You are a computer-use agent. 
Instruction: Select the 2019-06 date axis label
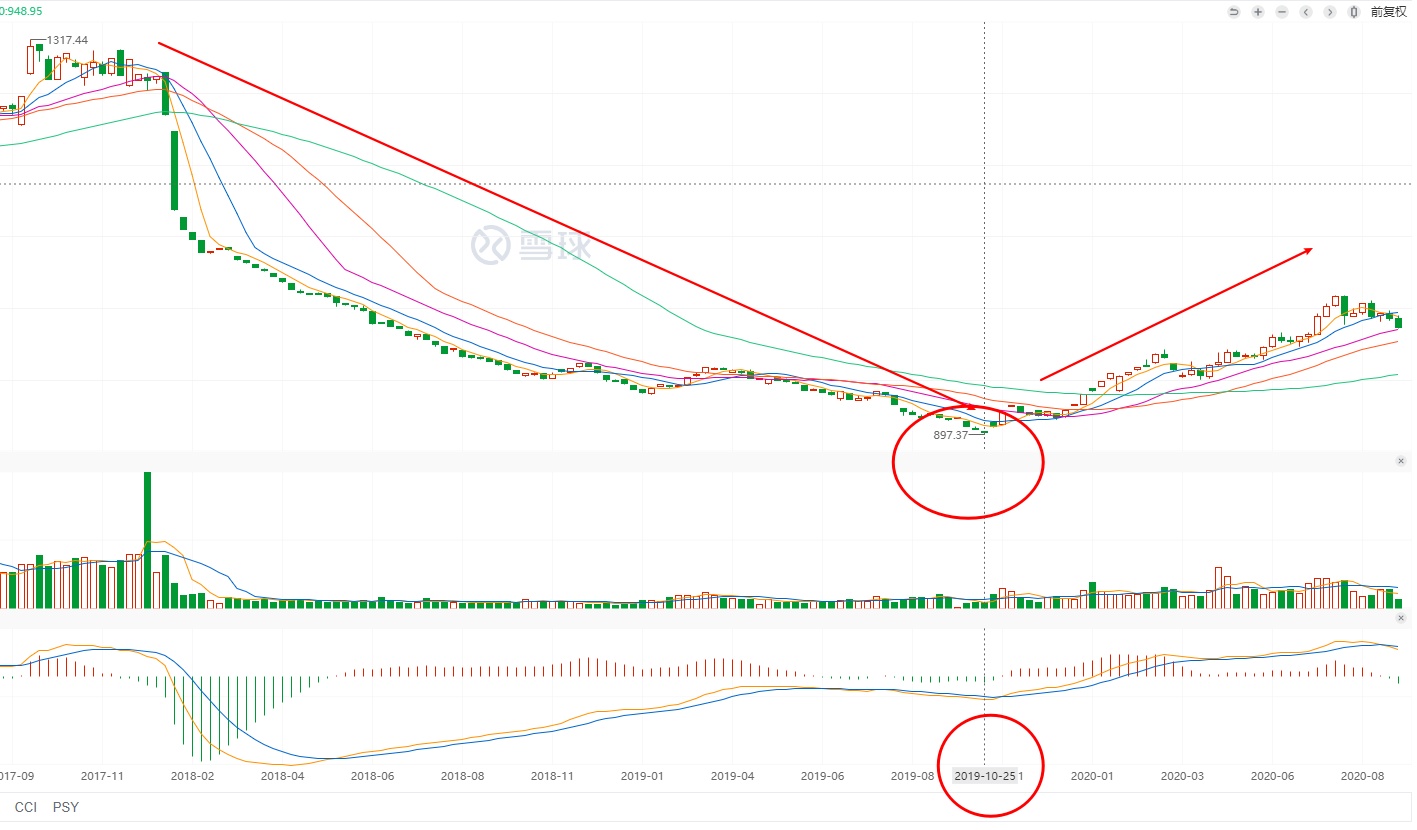822,776
